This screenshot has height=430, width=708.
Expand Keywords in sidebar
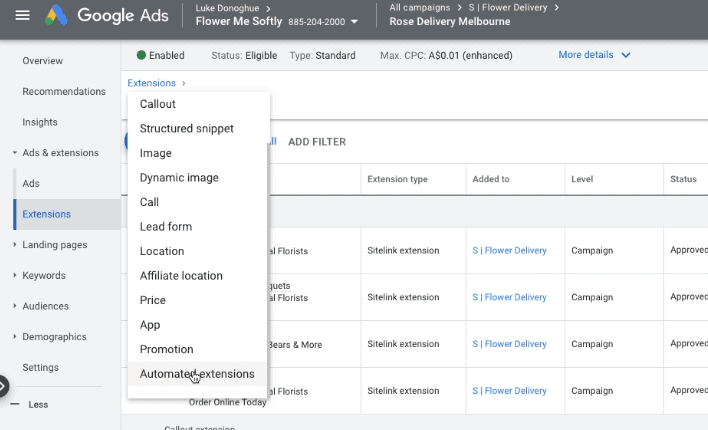tap(15, 276)
